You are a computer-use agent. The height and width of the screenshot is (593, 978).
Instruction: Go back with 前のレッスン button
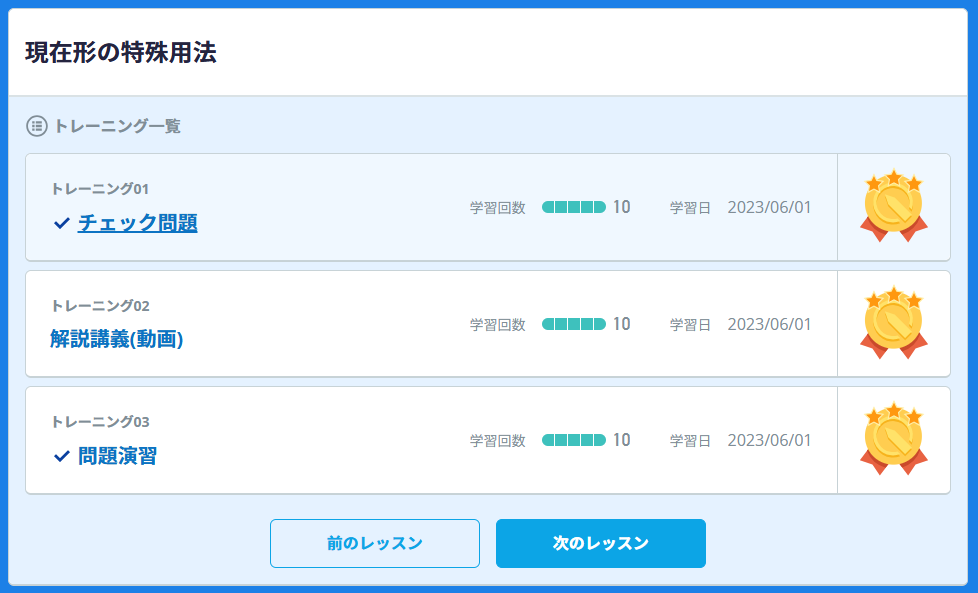(x=375, y=543)
